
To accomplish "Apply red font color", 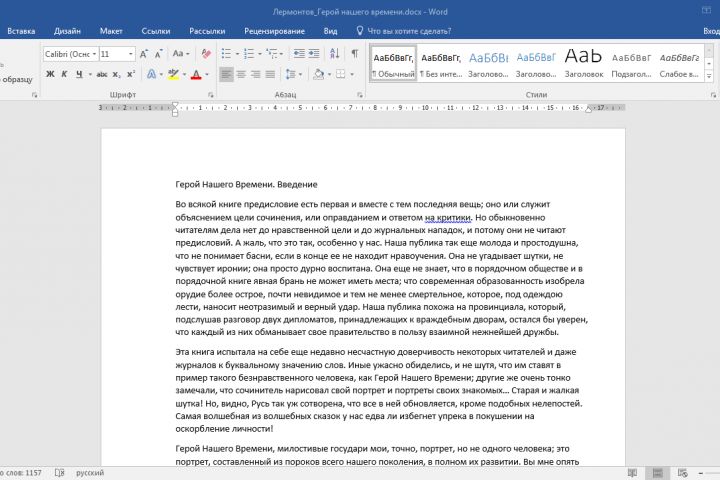I will tap(196, 74).
